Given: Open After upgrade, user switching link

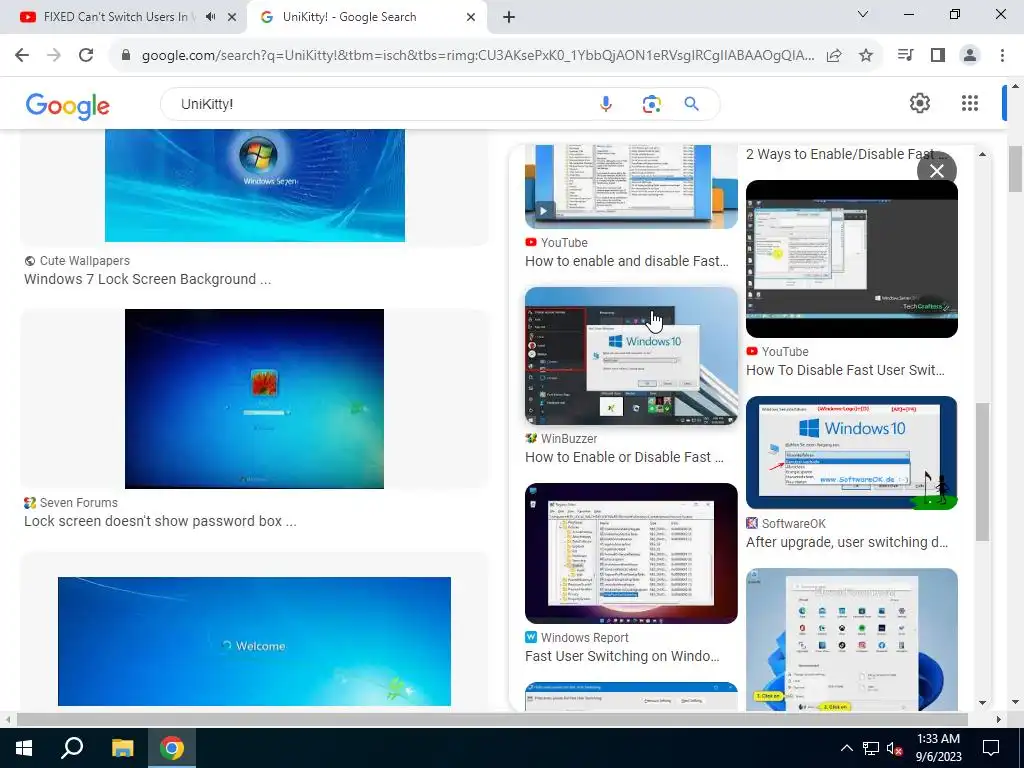Looking at the screenshot, I should point(847,542).
